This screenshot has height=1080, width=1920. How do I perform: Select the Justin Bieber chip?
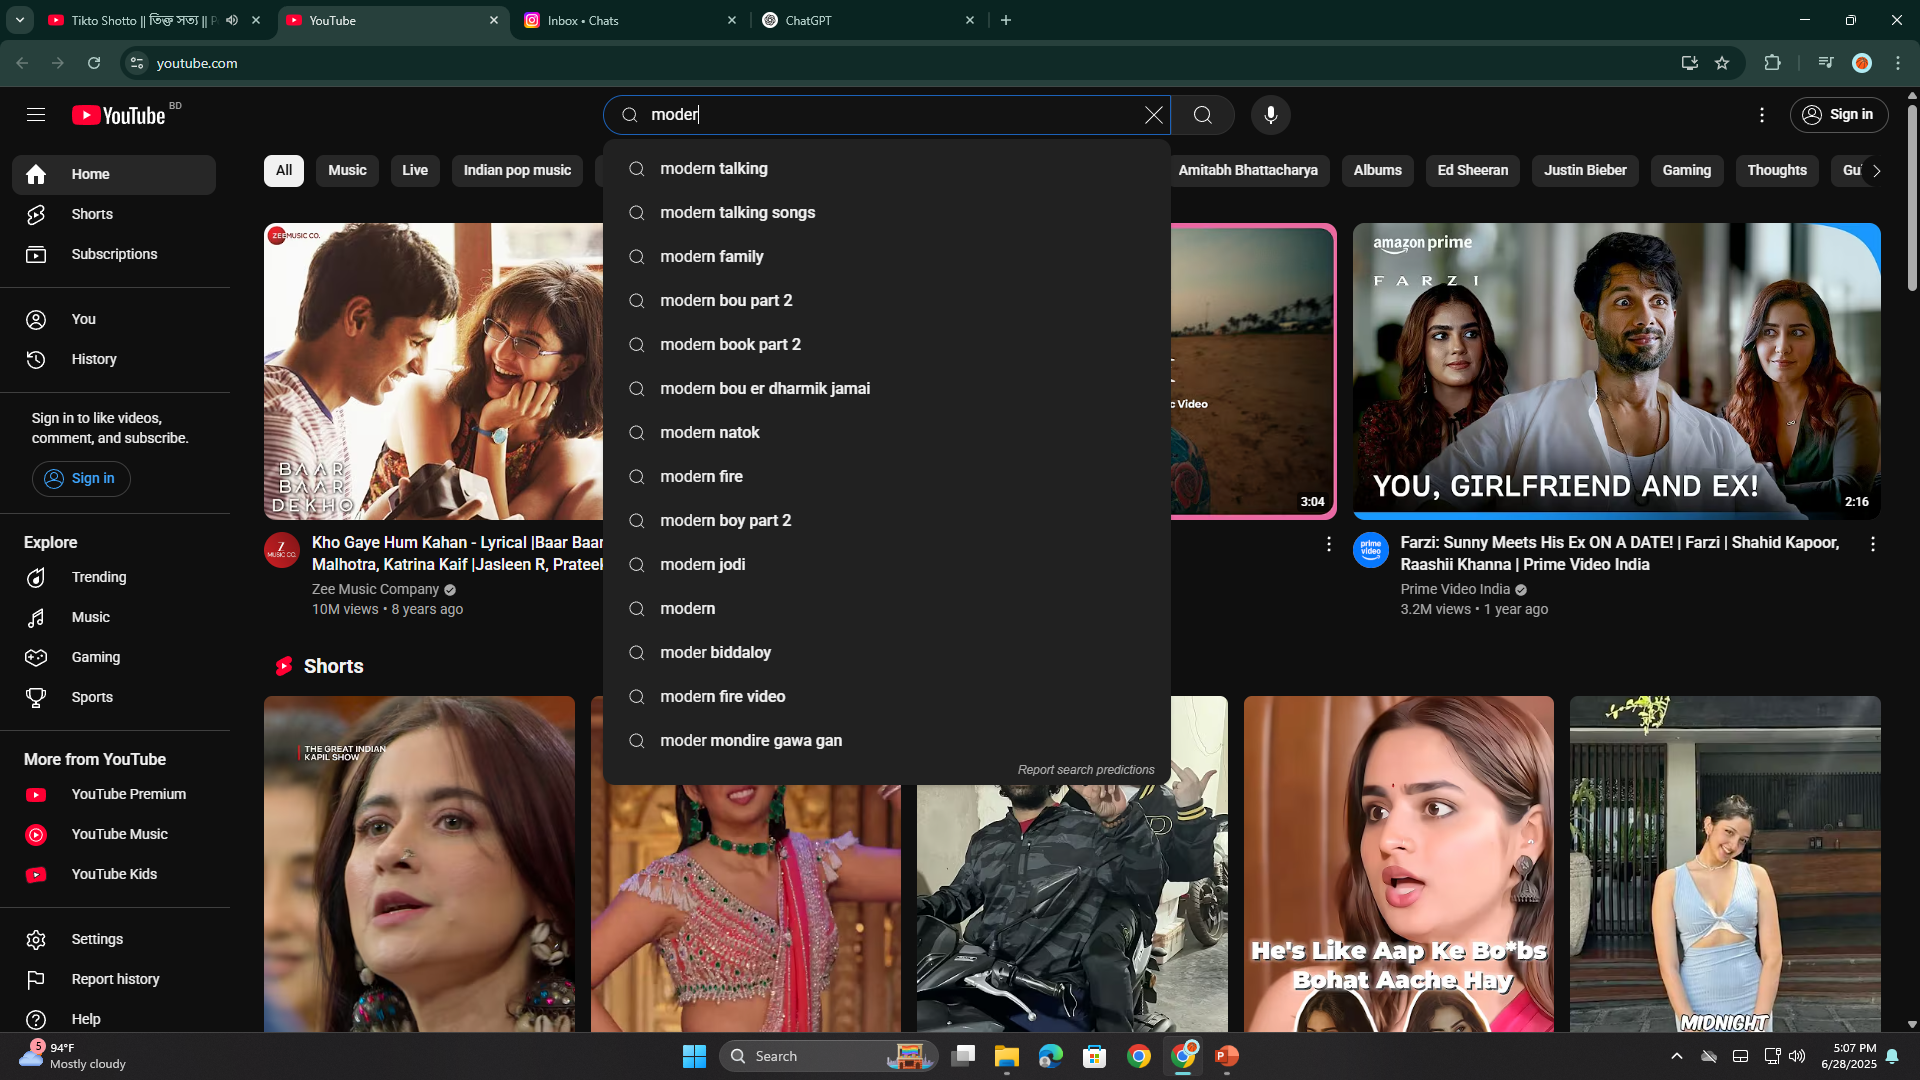[x=1585, y=171]
